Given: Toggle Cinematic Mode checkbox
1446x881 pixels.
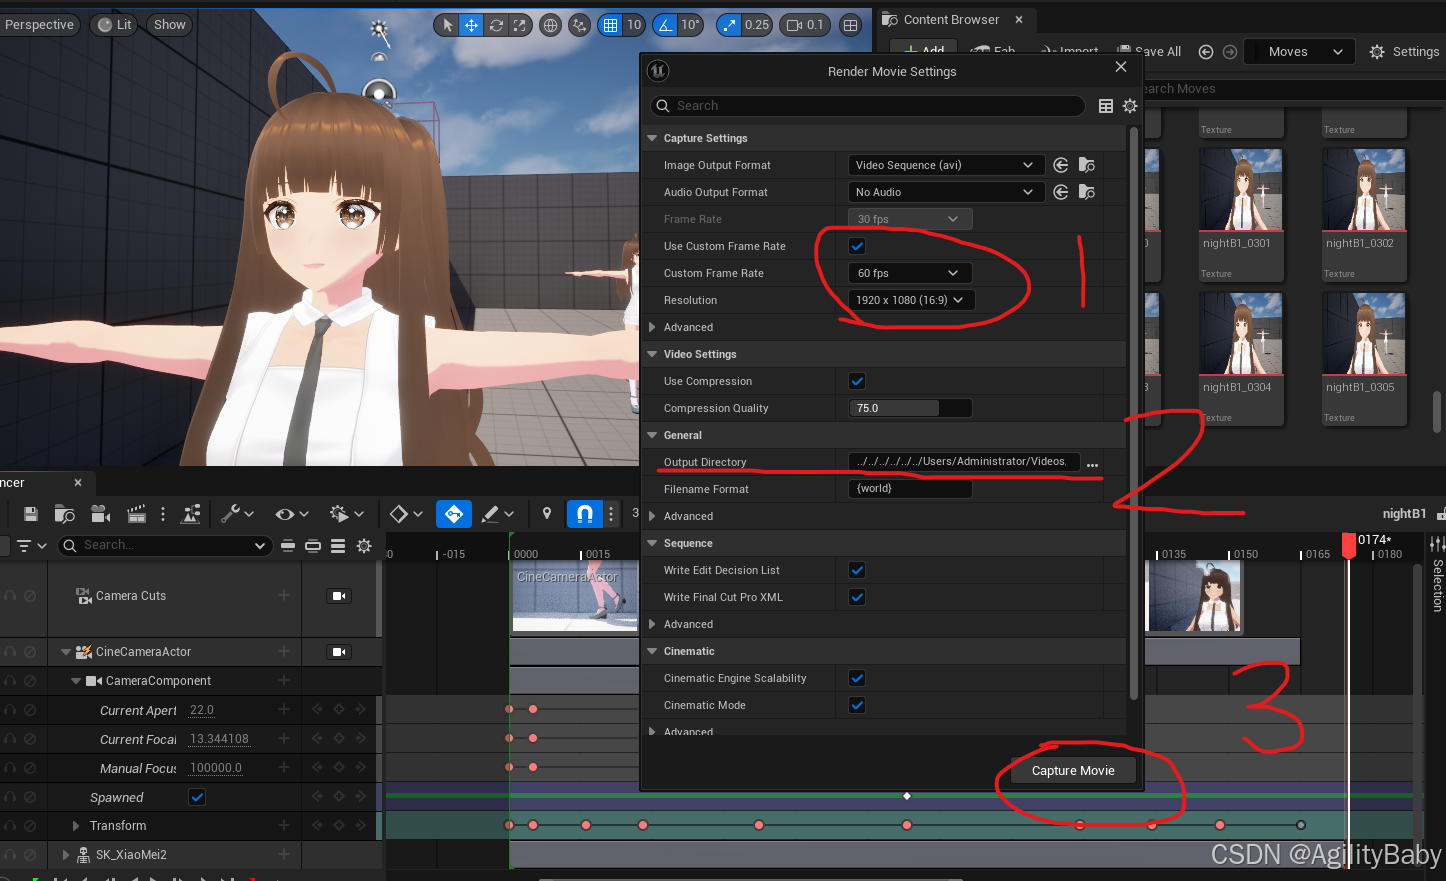Looking at the screenshot, I should click(857, 705).
